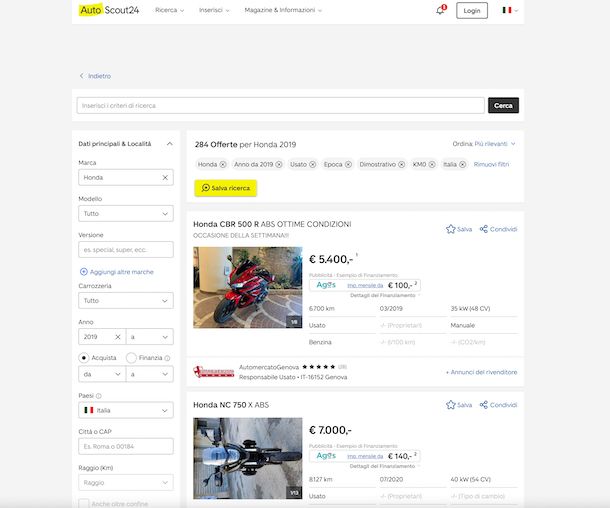Go back using the Indietro link
Image resolution: width=610 pixels, height=508 pixels.
[95, 76]
